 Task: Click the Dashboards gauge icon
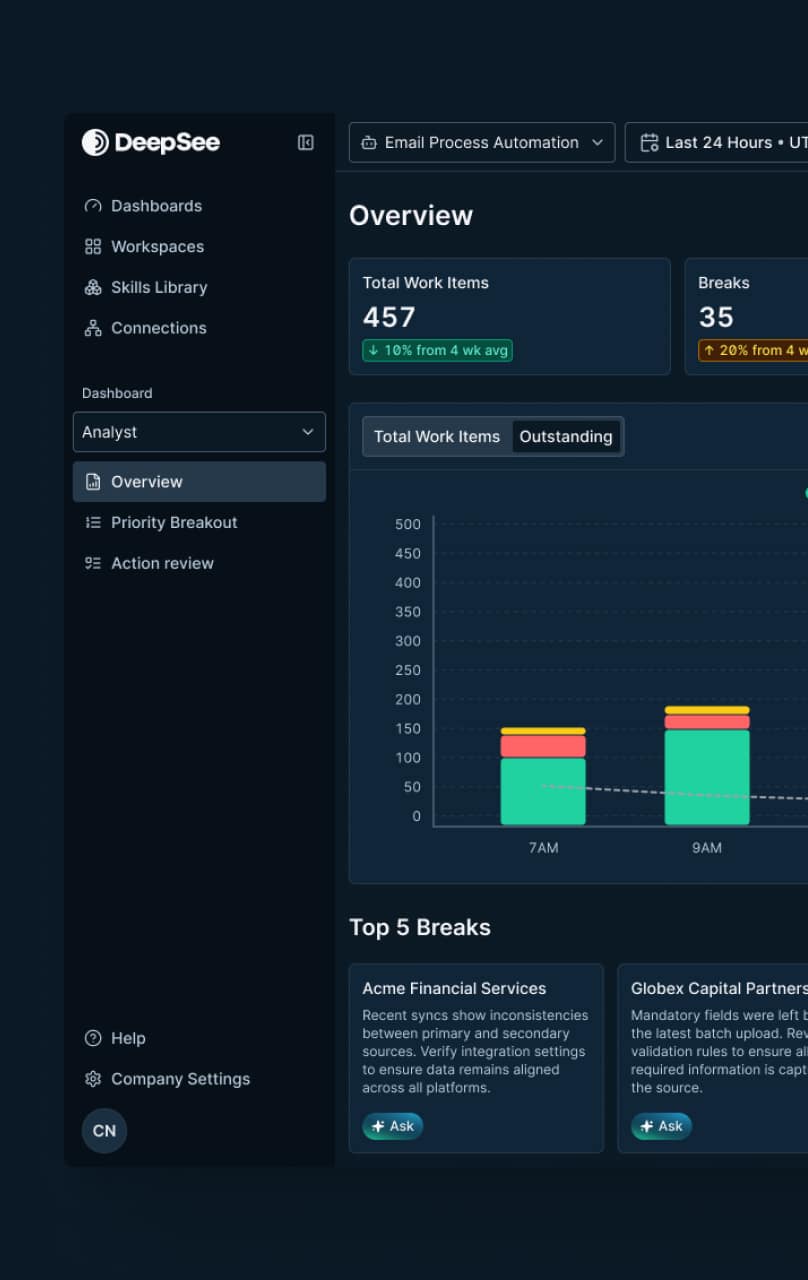[93, 206]
